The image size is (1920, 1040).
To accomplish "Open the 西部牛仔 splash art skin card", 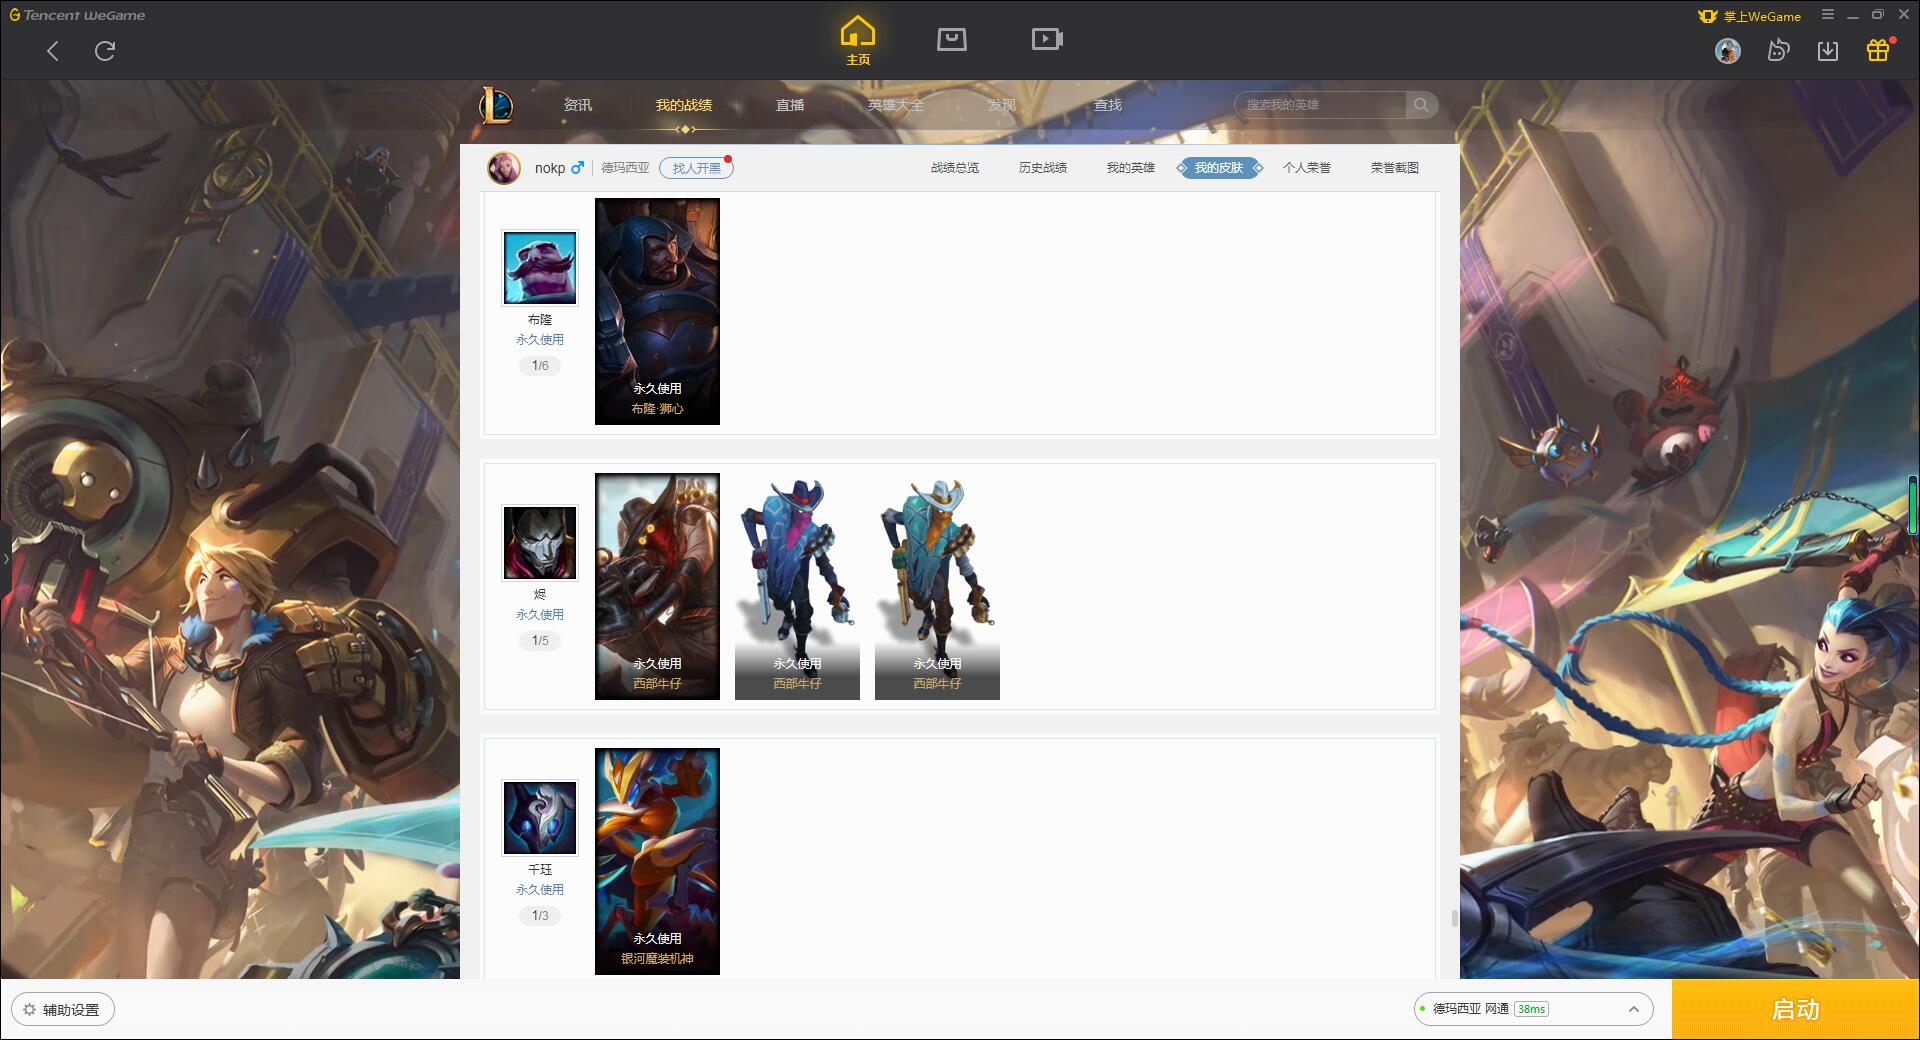I will click(x=657, y=586).
